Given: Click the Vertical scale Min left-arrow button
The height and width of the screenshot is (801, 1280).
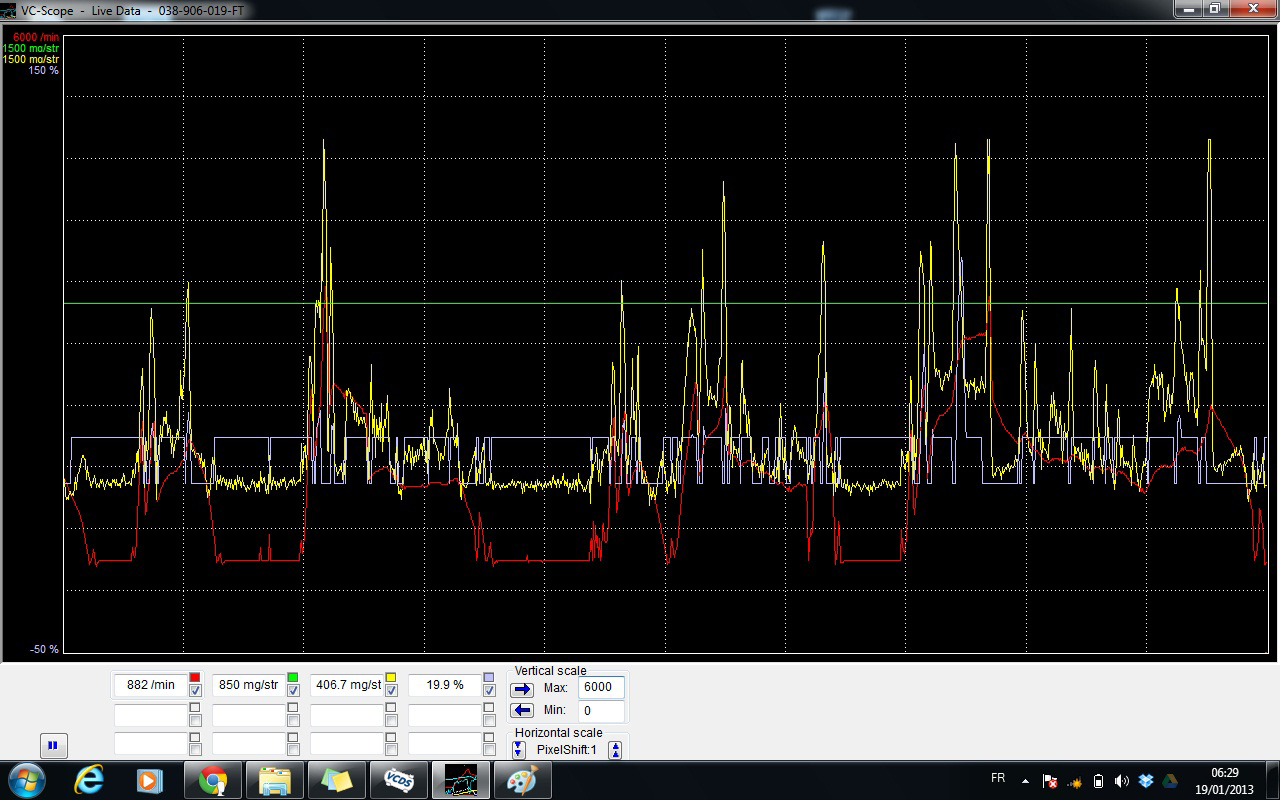Looking at the screenshot, I should tap(522, 711).
